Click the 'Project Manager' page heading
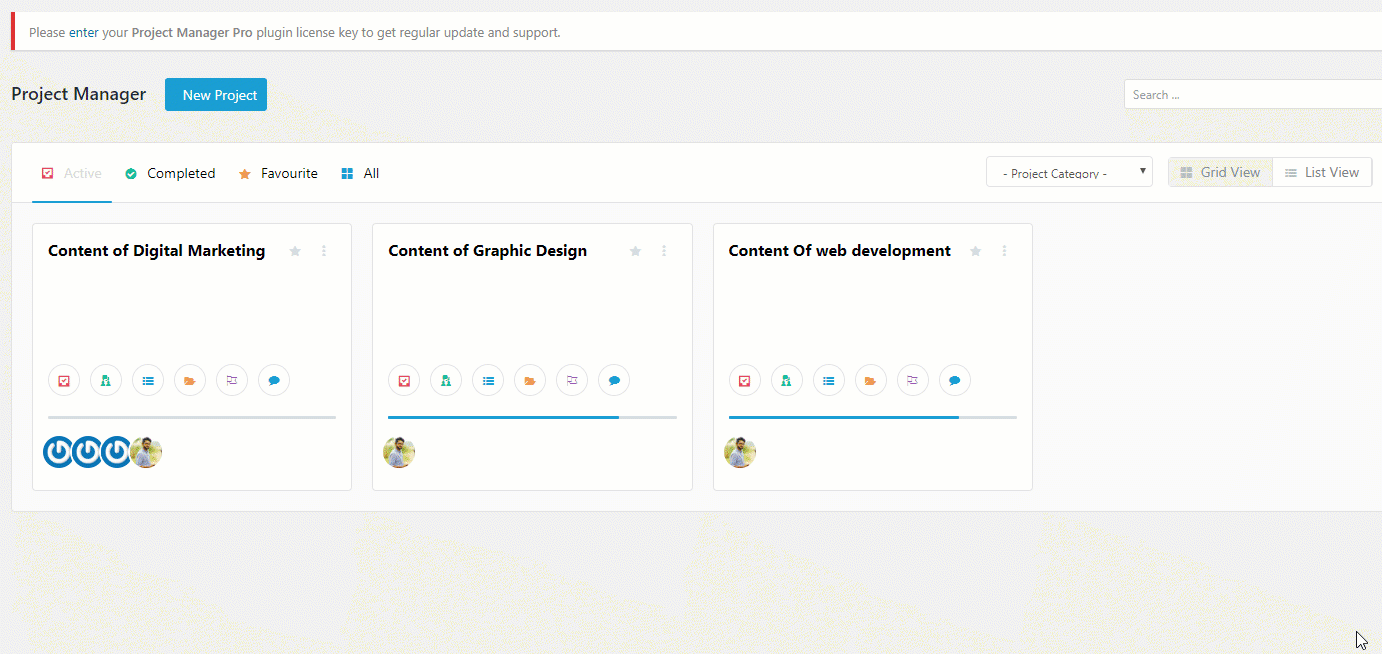This screenshot has width=1382, height=654. click(79, 94)
